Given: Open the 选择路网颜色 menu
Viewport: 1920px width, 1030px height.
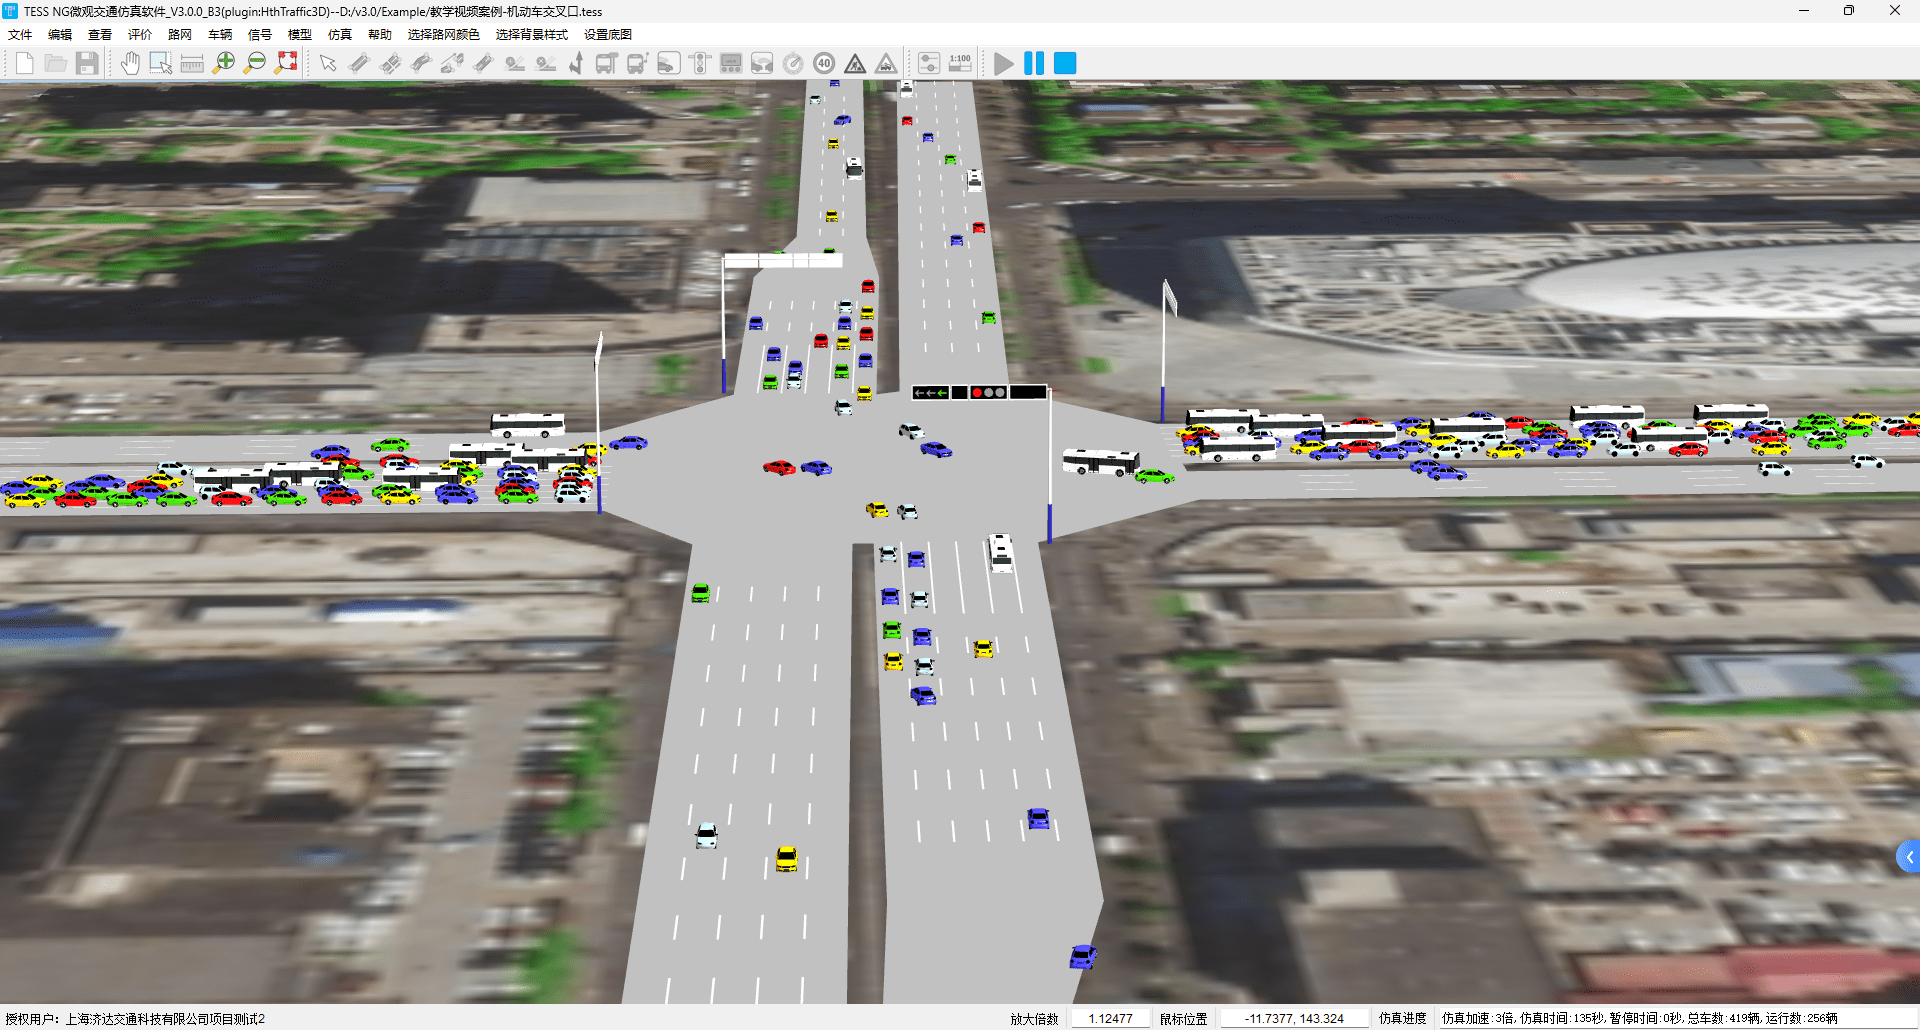Looking at the screenshot, I should coord(443,35).
